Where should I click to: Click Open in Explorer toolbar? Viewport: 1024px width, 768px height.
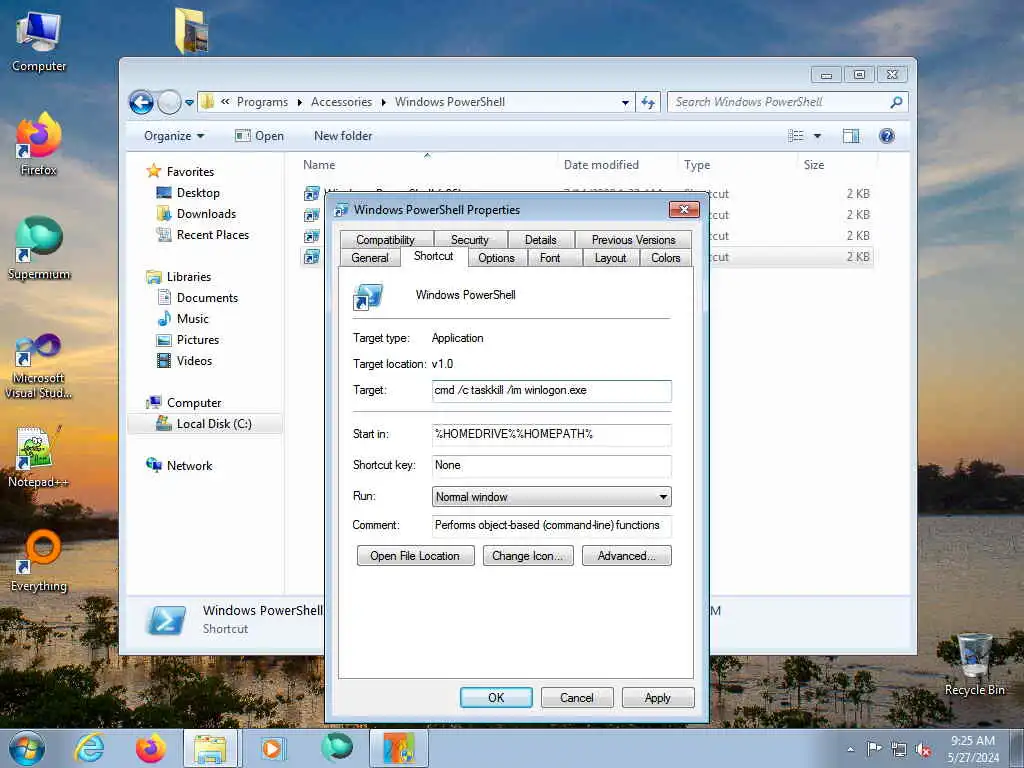pyautogui.click(x=260, y=136)
